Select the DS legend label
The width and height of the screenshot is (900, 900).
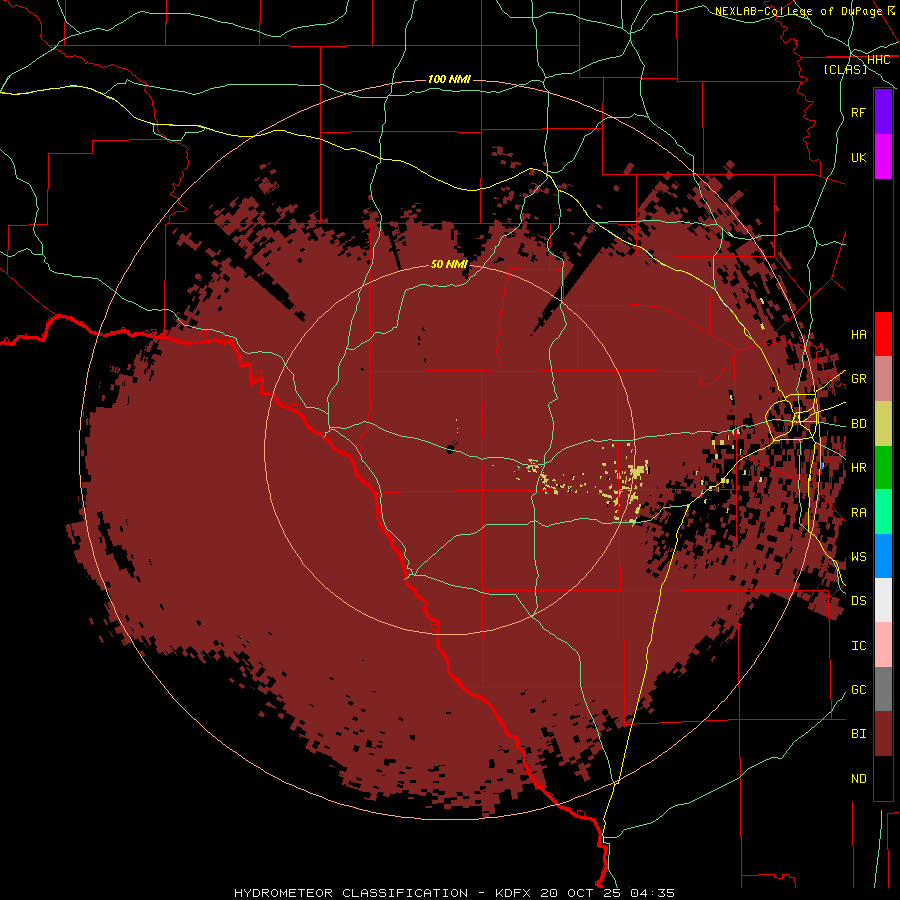(859, 601)
